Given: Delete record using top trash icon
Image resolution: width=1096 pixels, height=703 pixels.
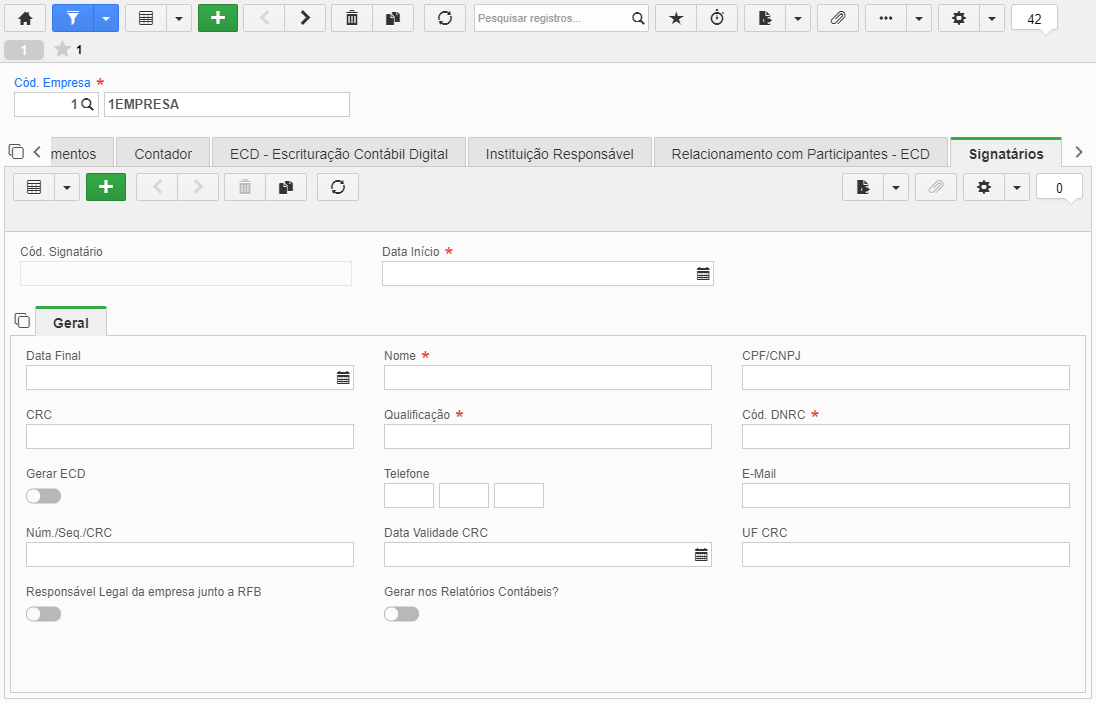Looking at the screenshot, I should (352, 18).
